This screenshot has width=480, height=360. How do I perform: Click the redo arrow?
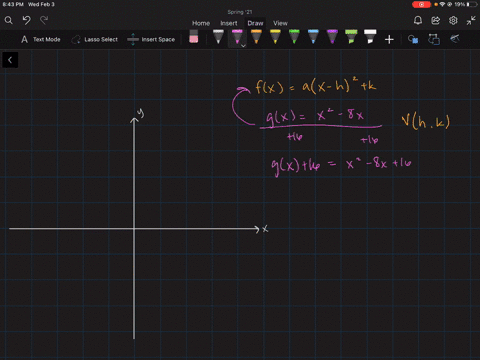coord(44,20)
